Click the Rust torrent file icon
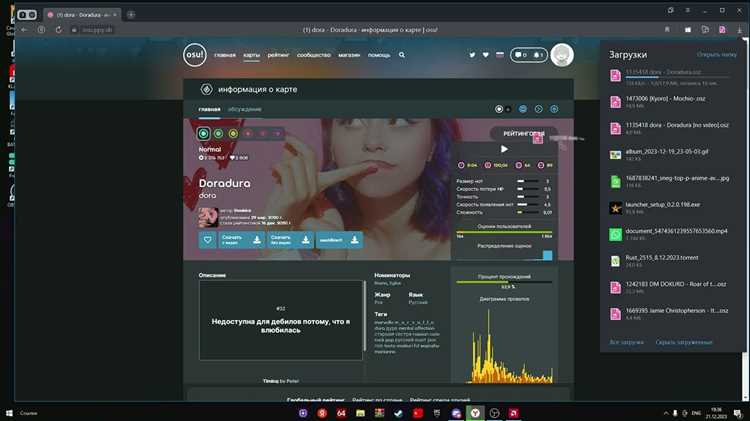Image resolution: width=750 pixels, height=421 pixels. [615, 261]
